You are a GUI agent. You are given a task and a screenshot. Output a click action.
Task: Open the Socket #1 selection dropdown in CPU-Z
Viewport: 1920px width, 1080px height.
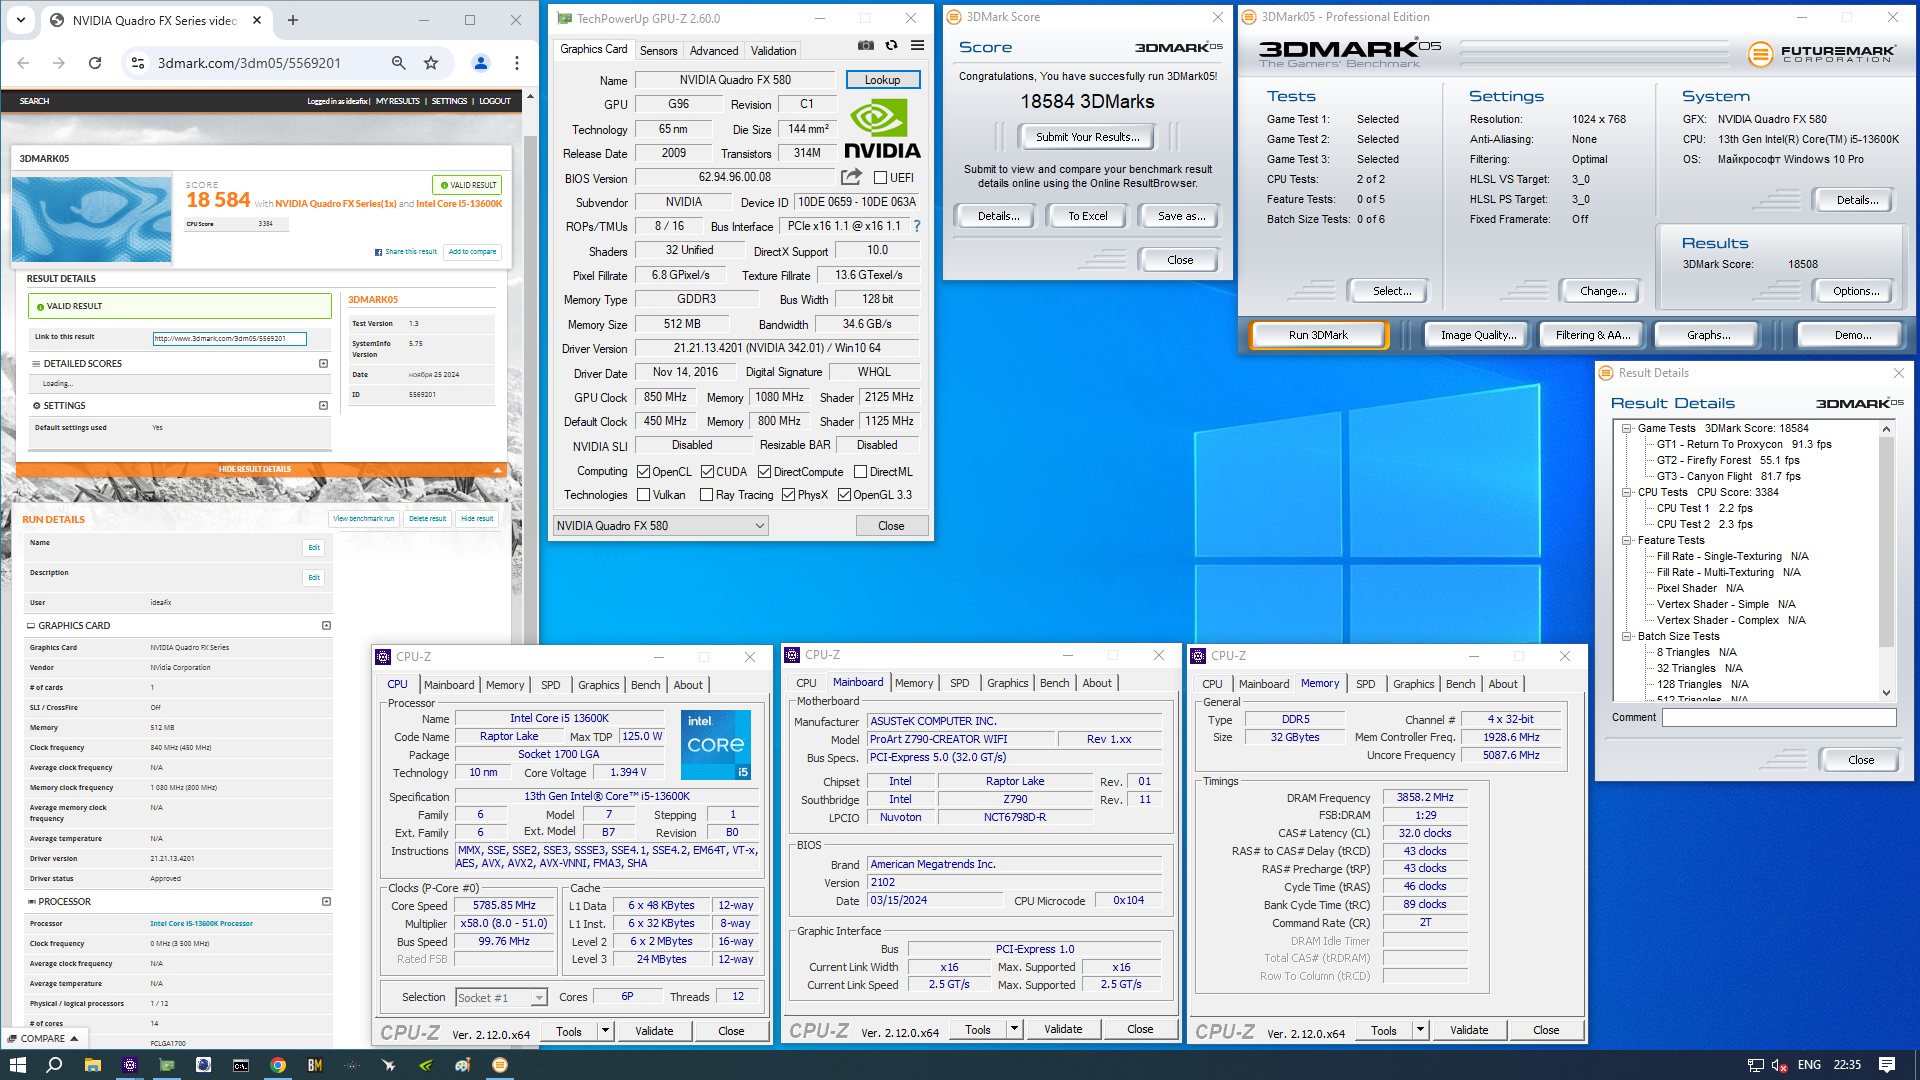pyautogui.click(x=501, y=998)
